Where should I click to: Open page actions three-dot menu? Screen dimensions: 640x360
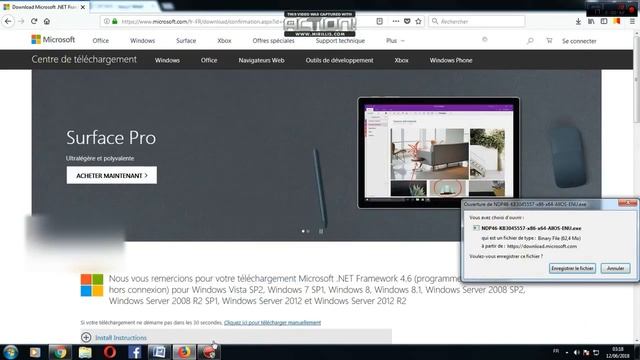(x=396, y=21)
